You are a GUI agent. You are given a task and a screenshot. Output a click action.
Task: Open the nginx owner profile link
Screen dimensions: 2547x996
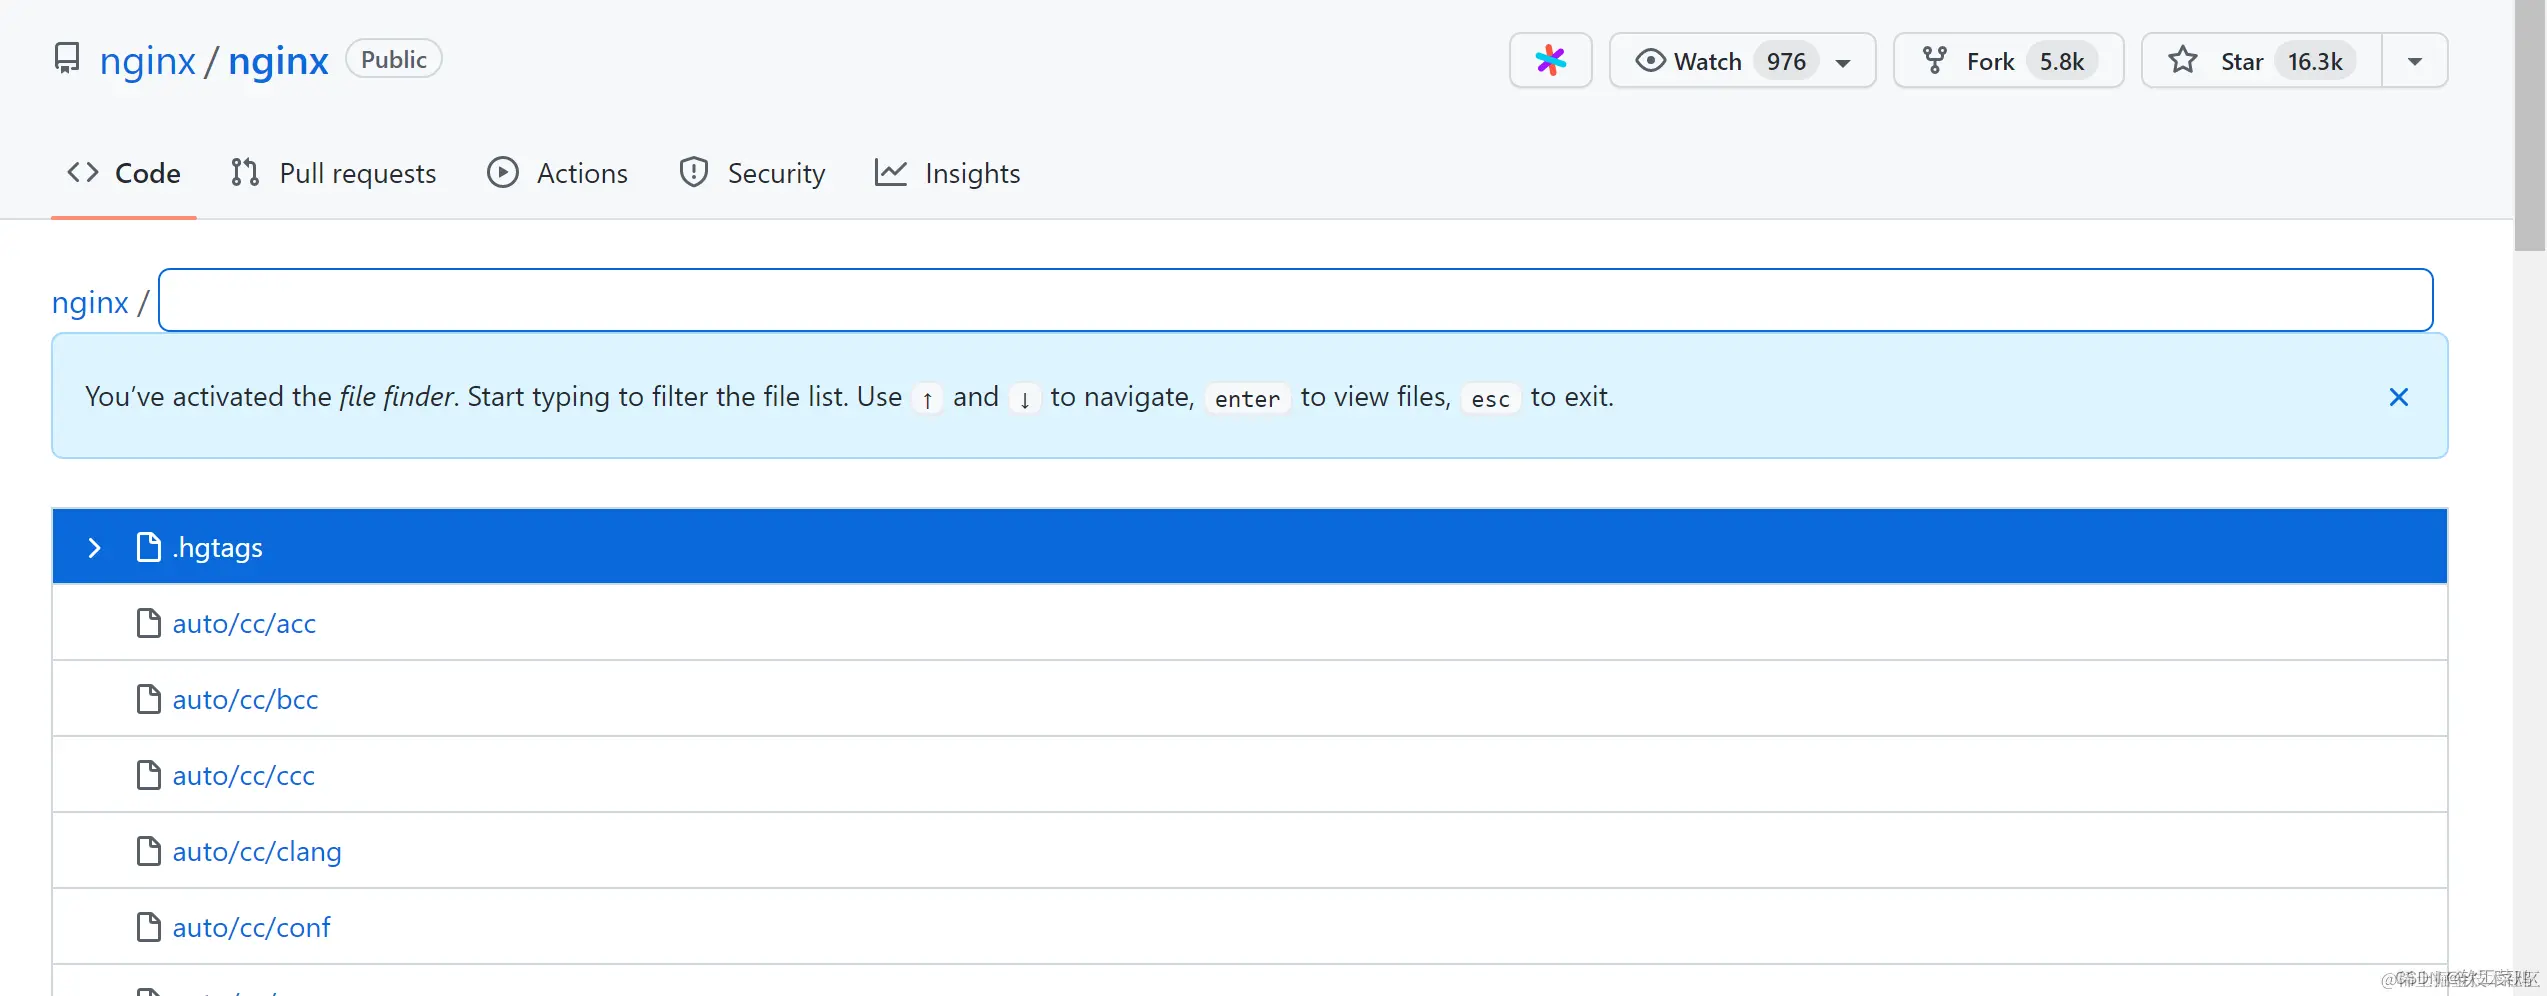click(x=147, y=61)
